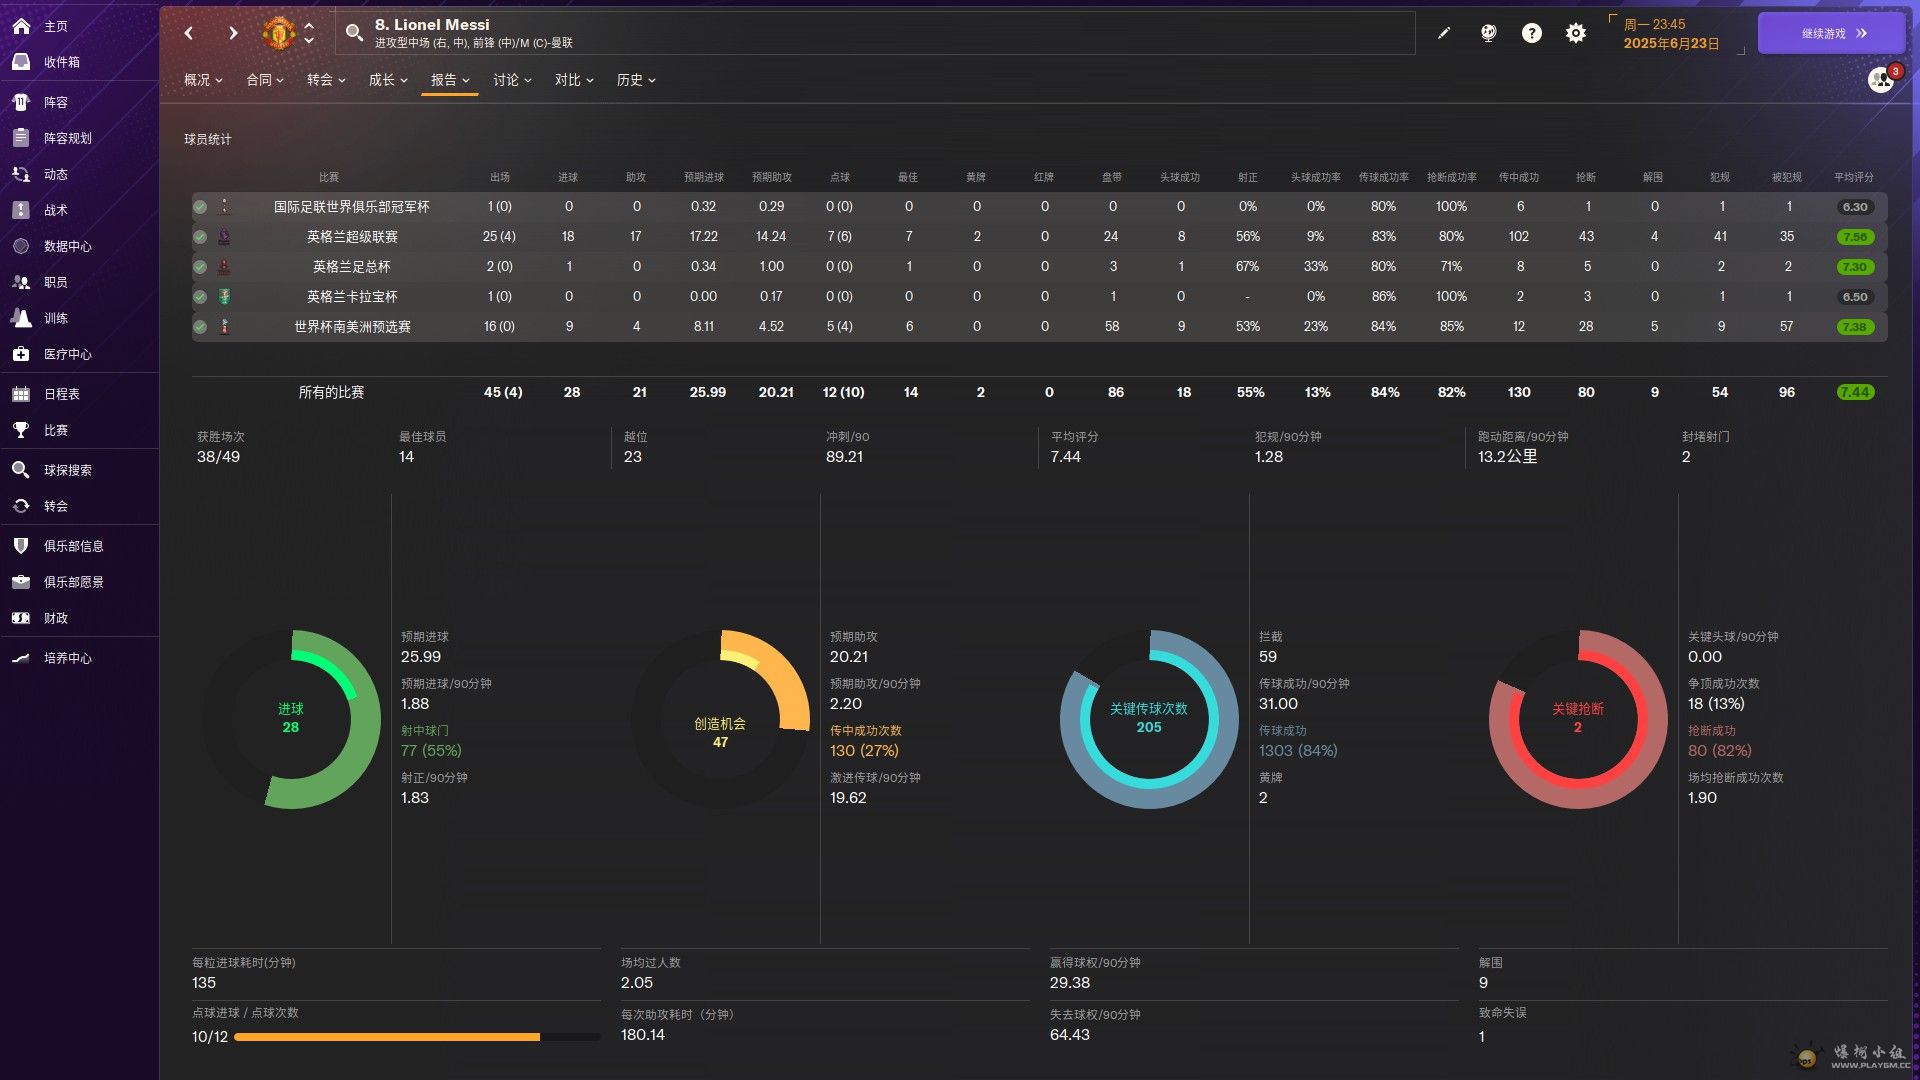Viewport: 1920px width, 1080px height.
Task: Open the 俱乐部愿景 club vision icon
Action: [x=21, y=582]
